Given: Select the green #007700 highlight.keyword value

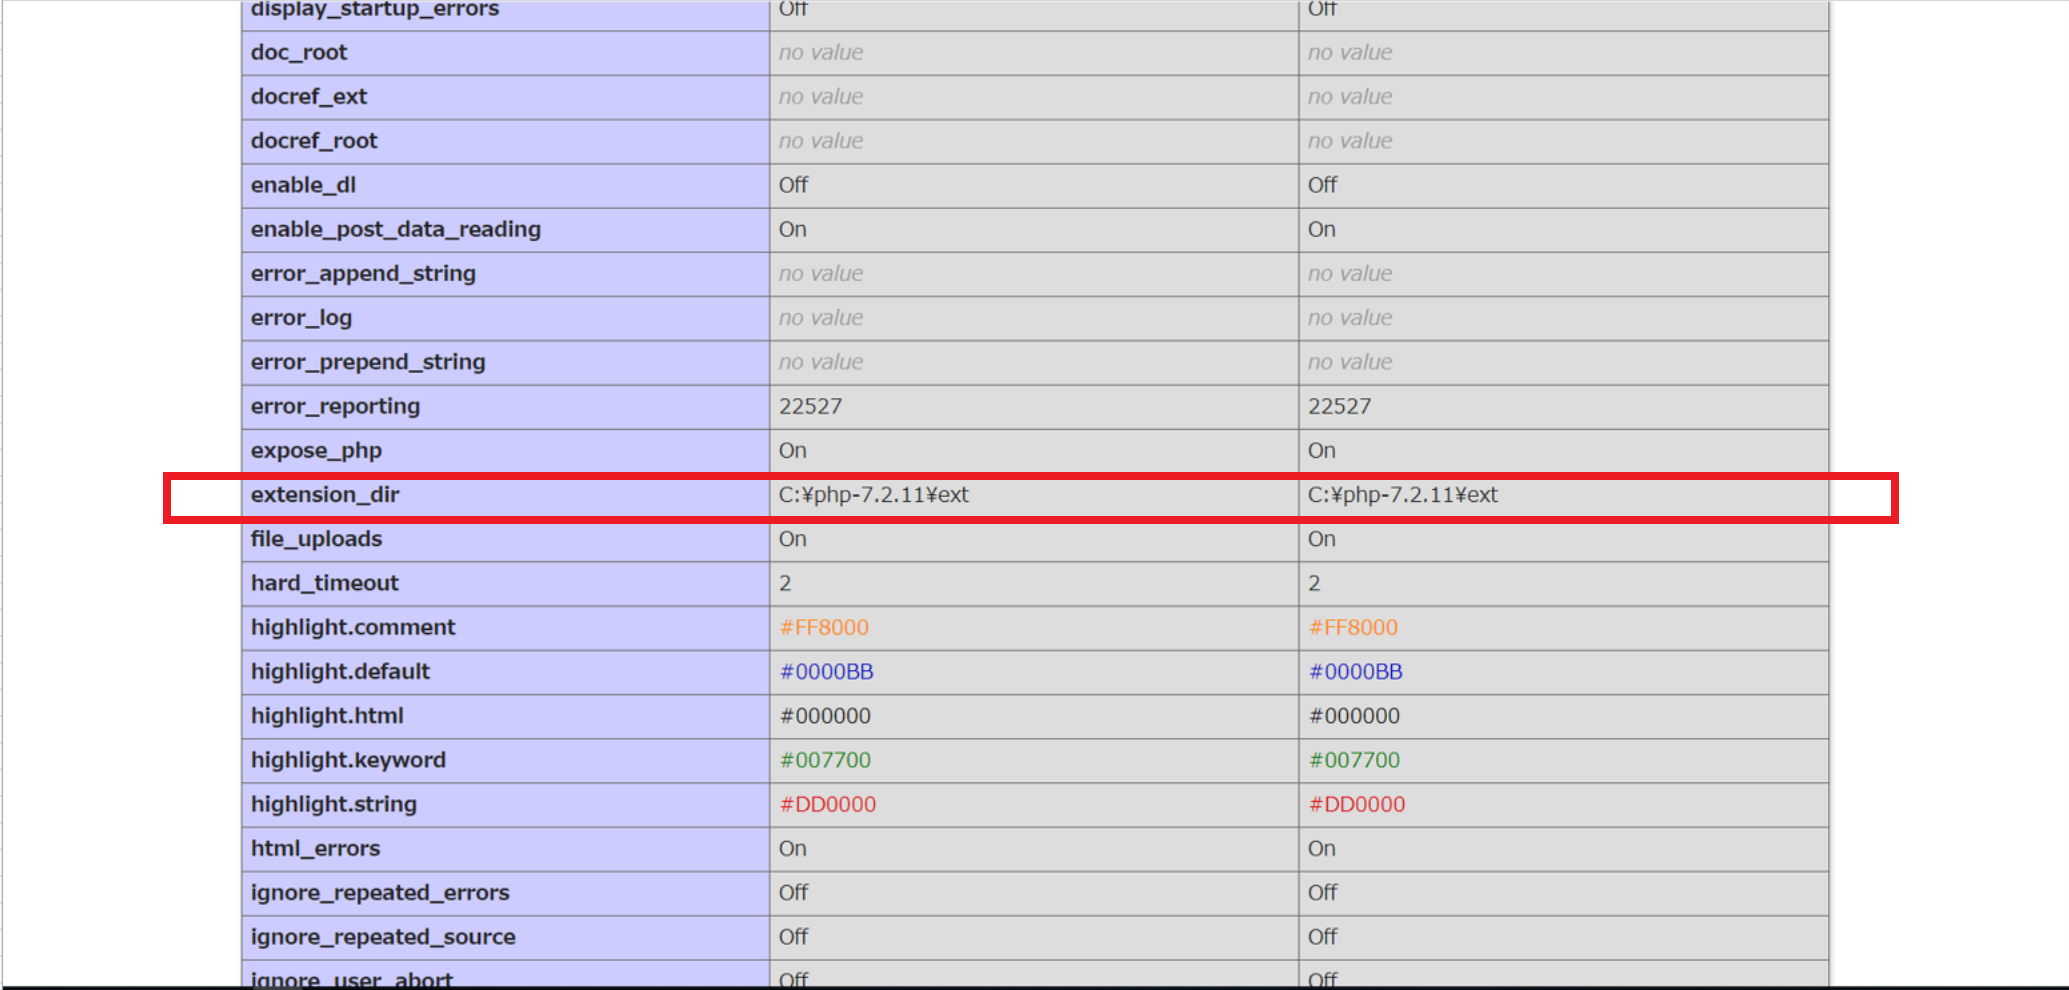Looking at the screenshot, I should point(826,760).
